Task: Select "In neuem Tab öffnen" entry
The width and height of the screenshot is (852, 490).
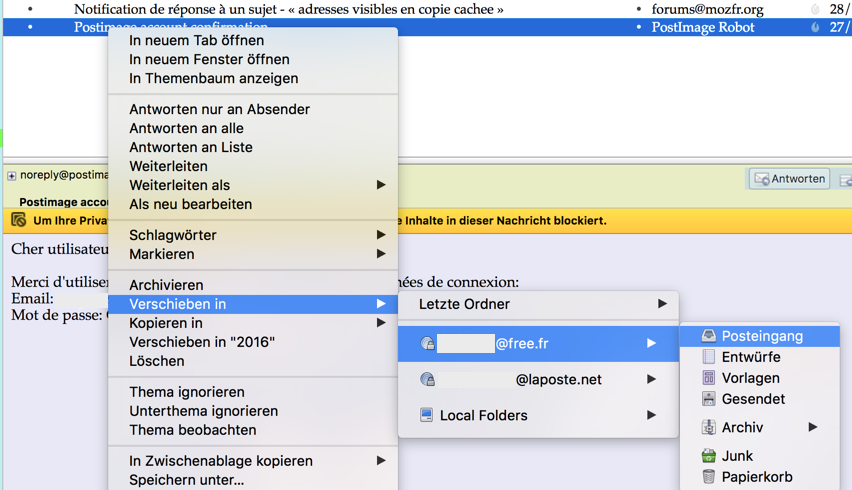Action: pos(196,41)
